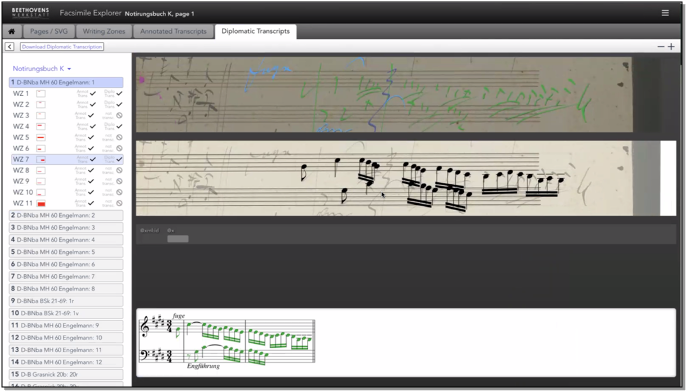Expand page 8 D-BNba MH 60 Engelmann: 8
This screenshot has height=392, width=686.
click(x=66, y=289)
